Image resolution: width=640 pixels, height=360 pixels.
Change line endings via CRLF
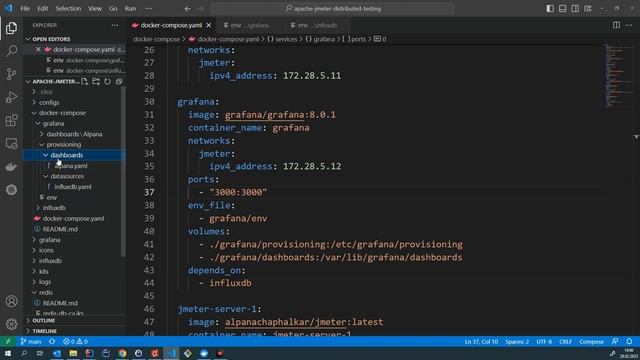[x=565, y=341]
